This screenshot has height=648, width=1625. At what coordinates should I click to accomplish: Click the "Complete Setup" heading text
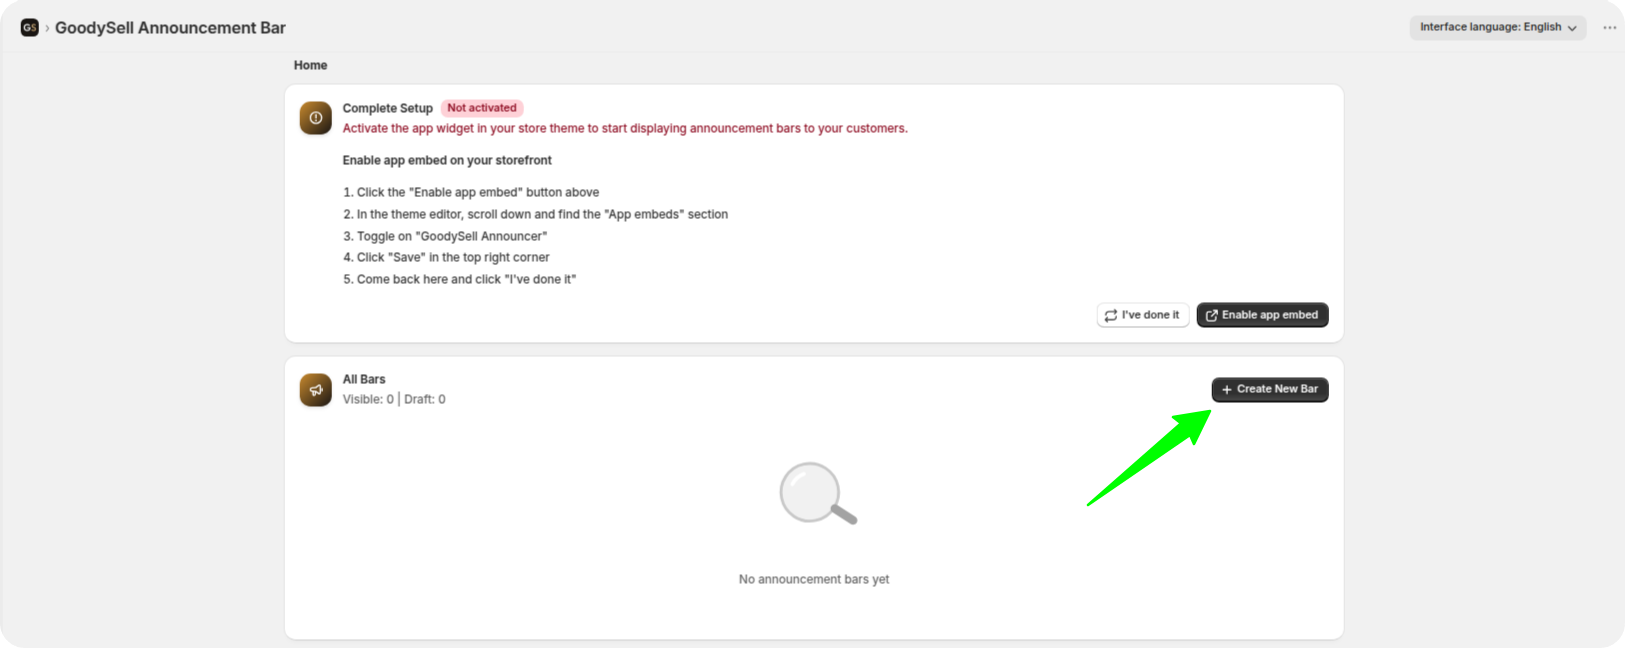point(388,108)
